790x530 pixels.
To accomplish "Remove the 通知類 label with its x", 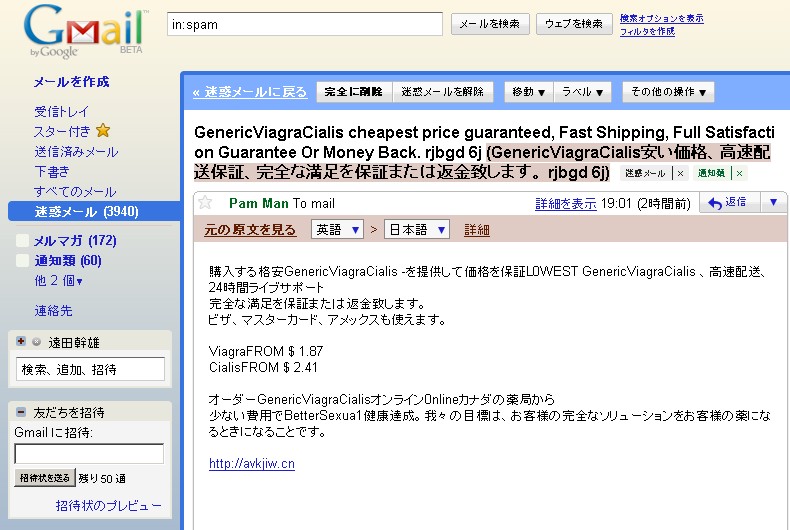I will click(739, 173).
